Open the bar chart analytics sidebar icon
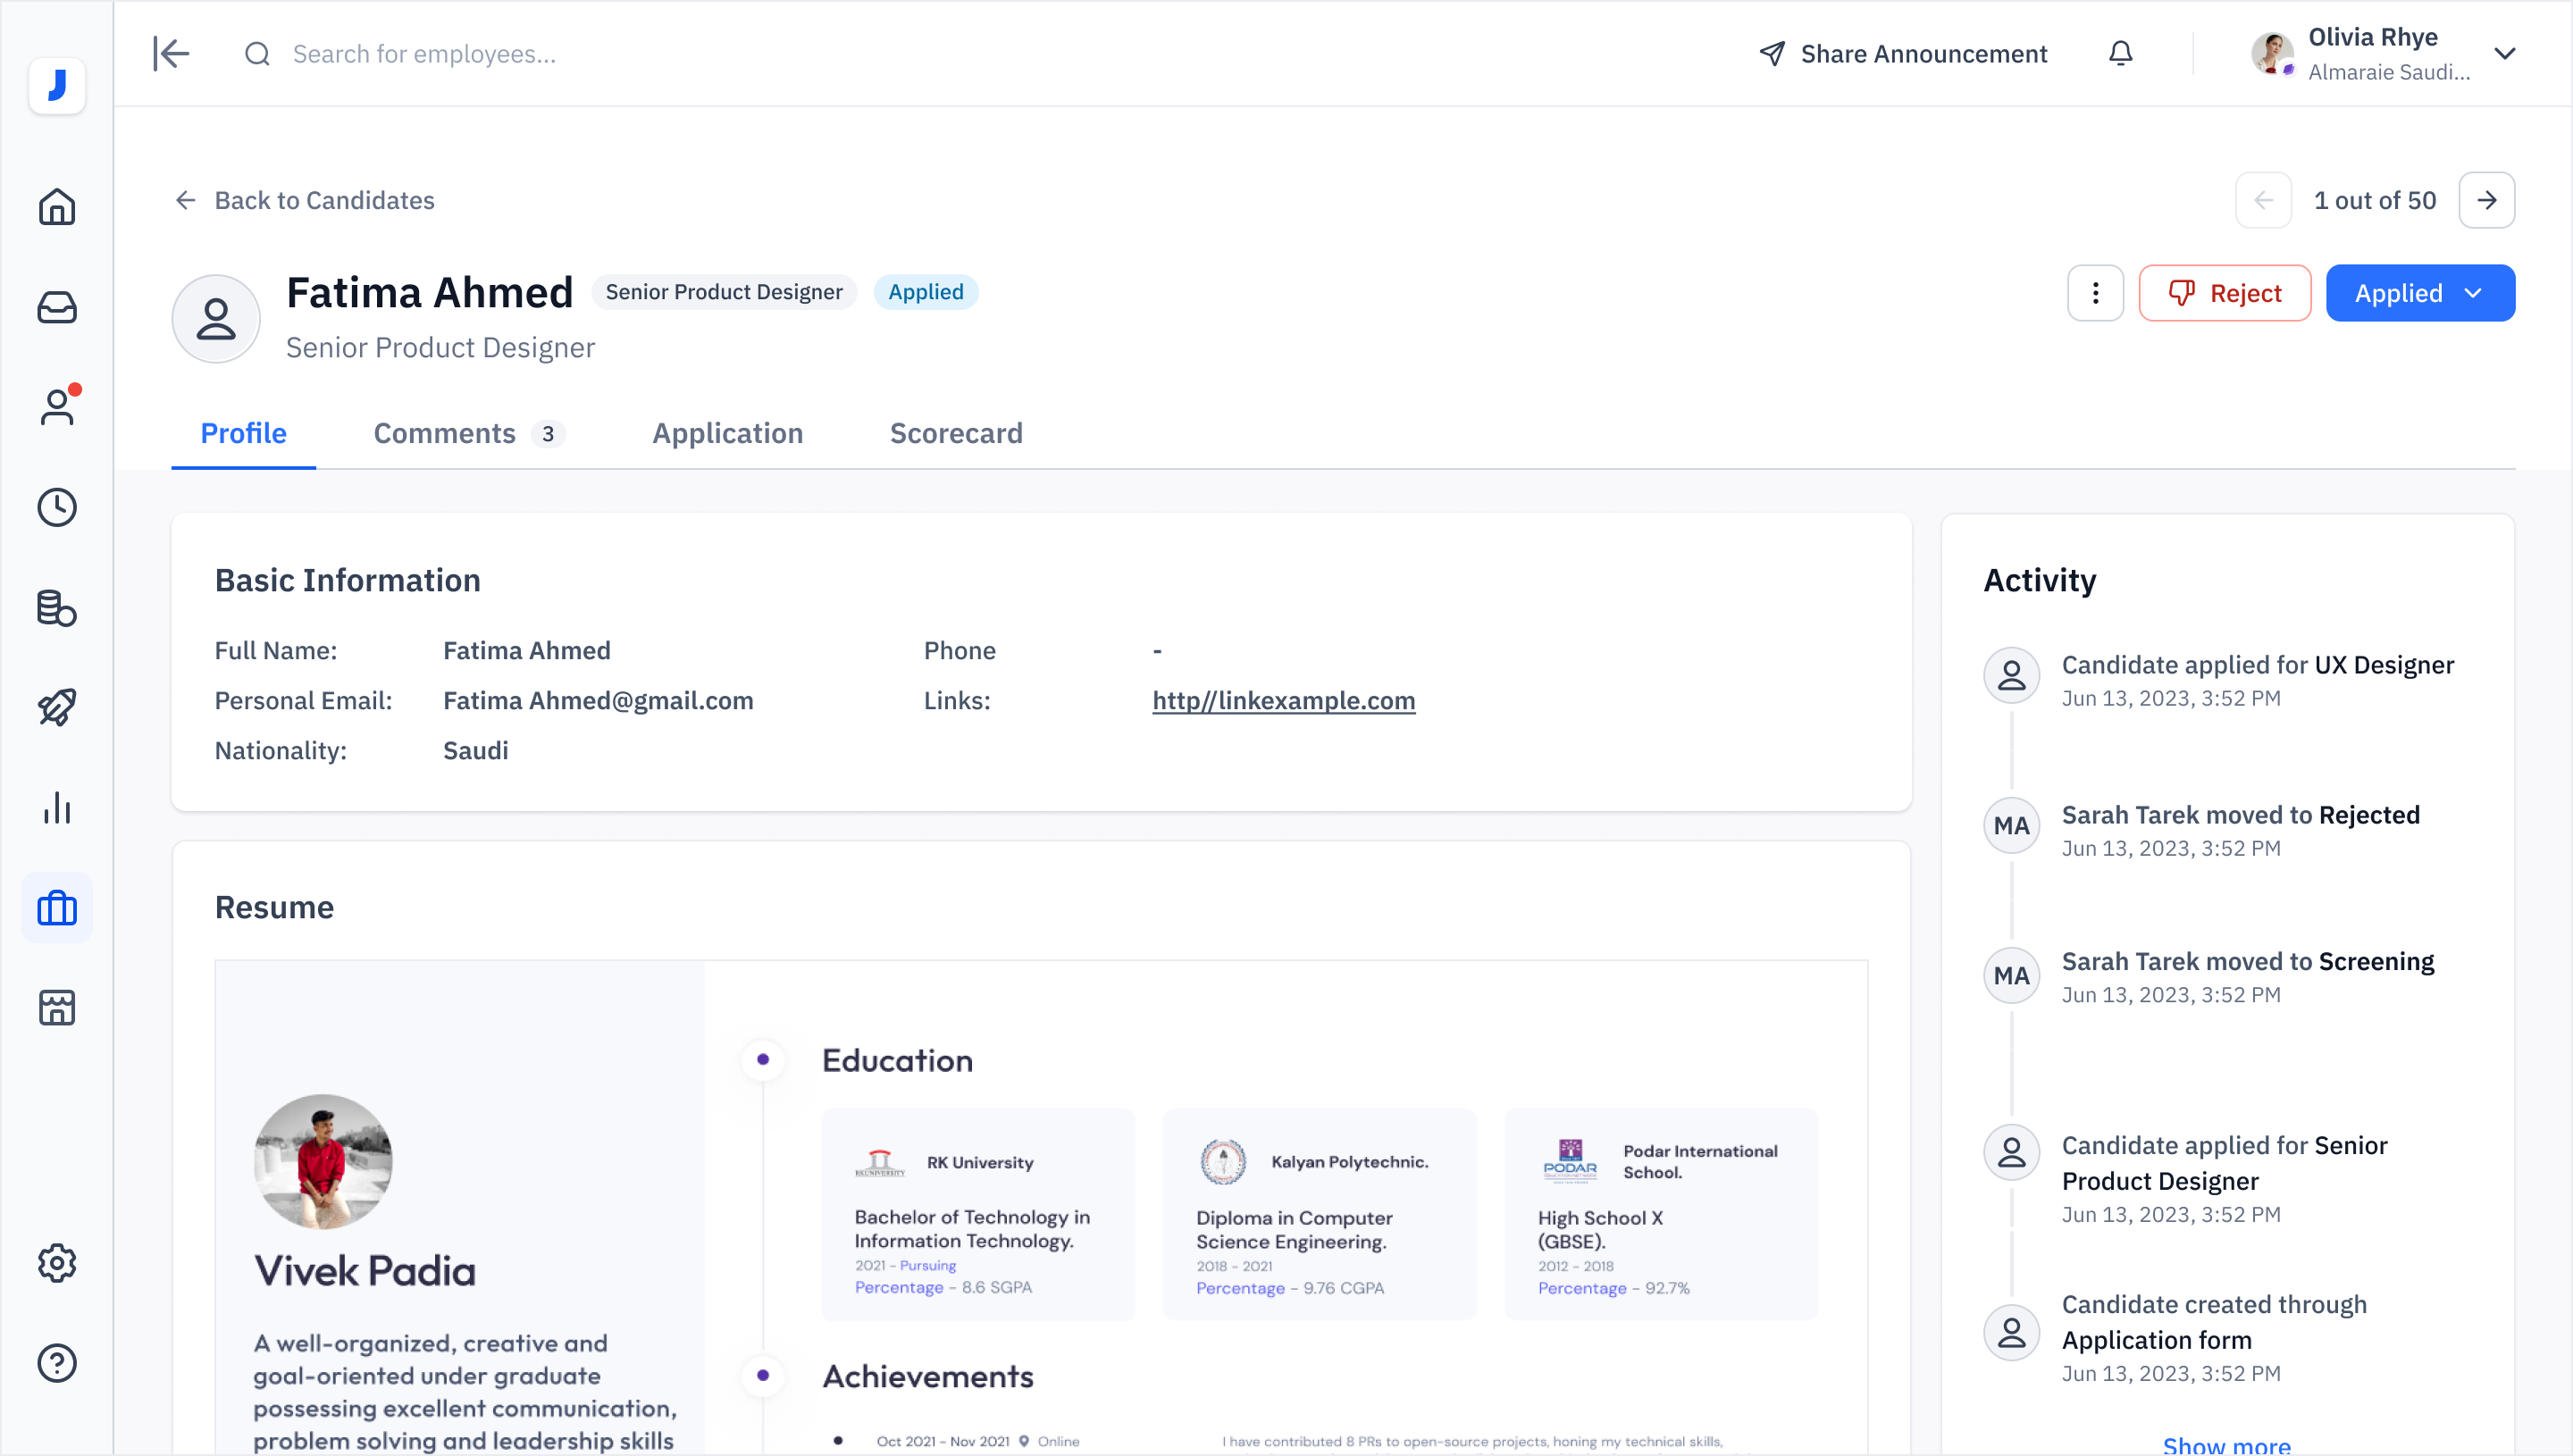Viewport: 2573px width, 1456px height. pyautogui.click(x=57, y=807)
